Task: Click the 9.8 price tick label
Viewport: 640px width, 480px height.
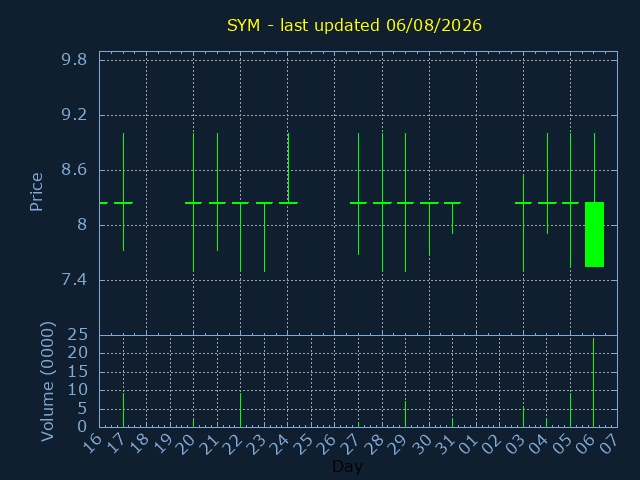Action: (x=74, y=60)
